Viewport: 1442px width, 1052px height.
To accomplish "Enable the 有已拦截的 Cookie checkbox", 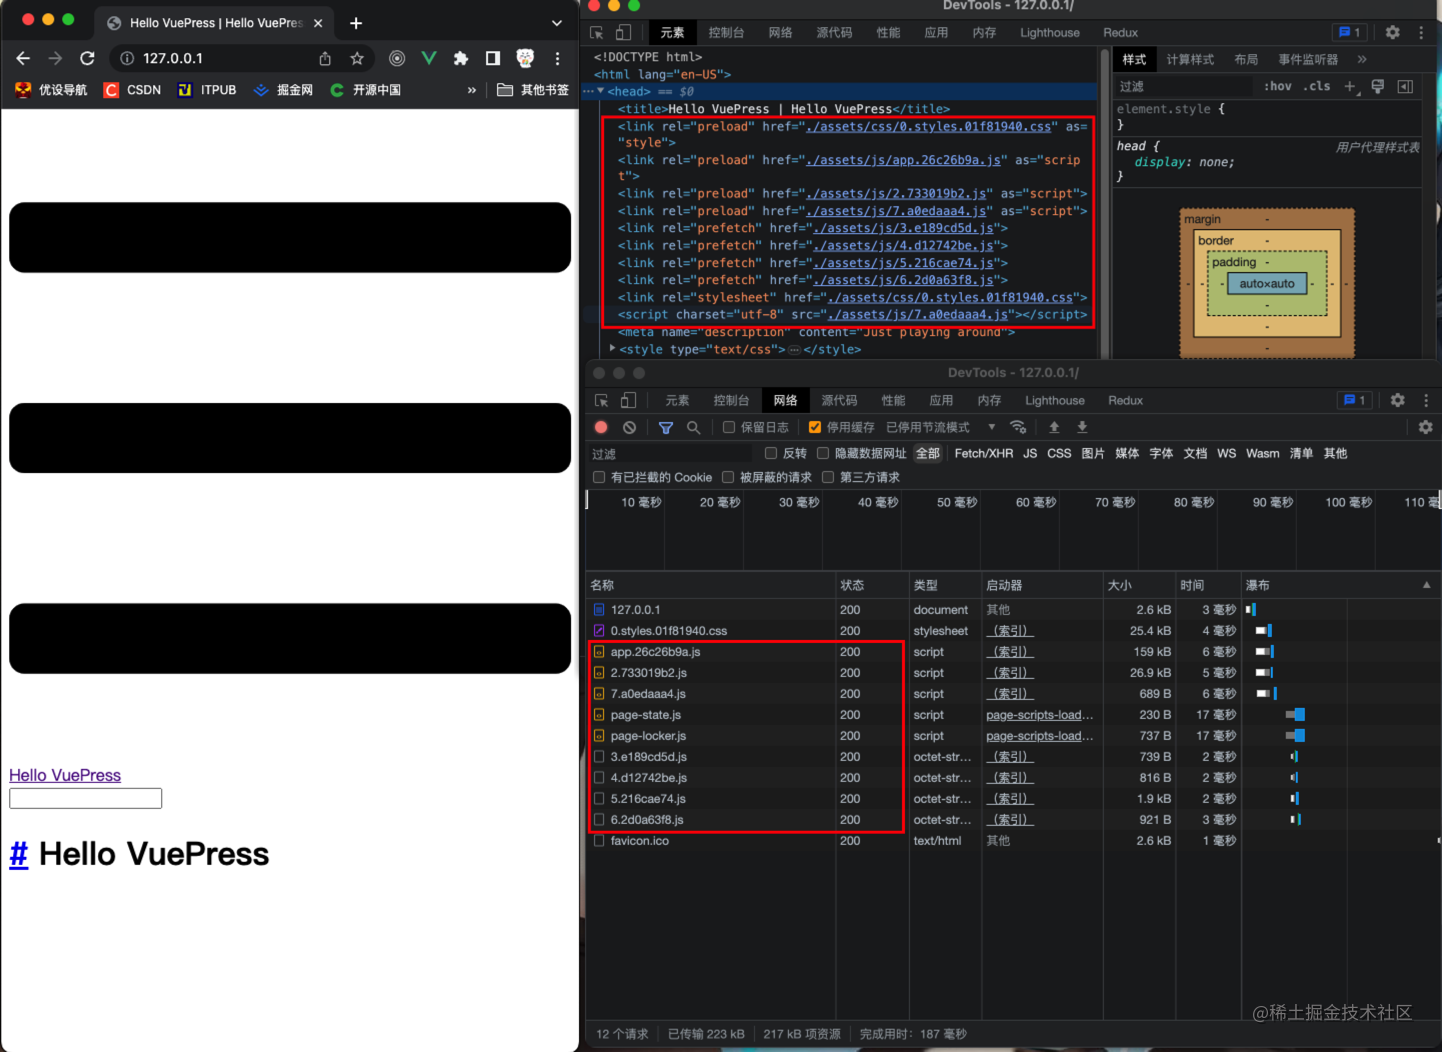I will pyautogui.click(x=599, y=477).
